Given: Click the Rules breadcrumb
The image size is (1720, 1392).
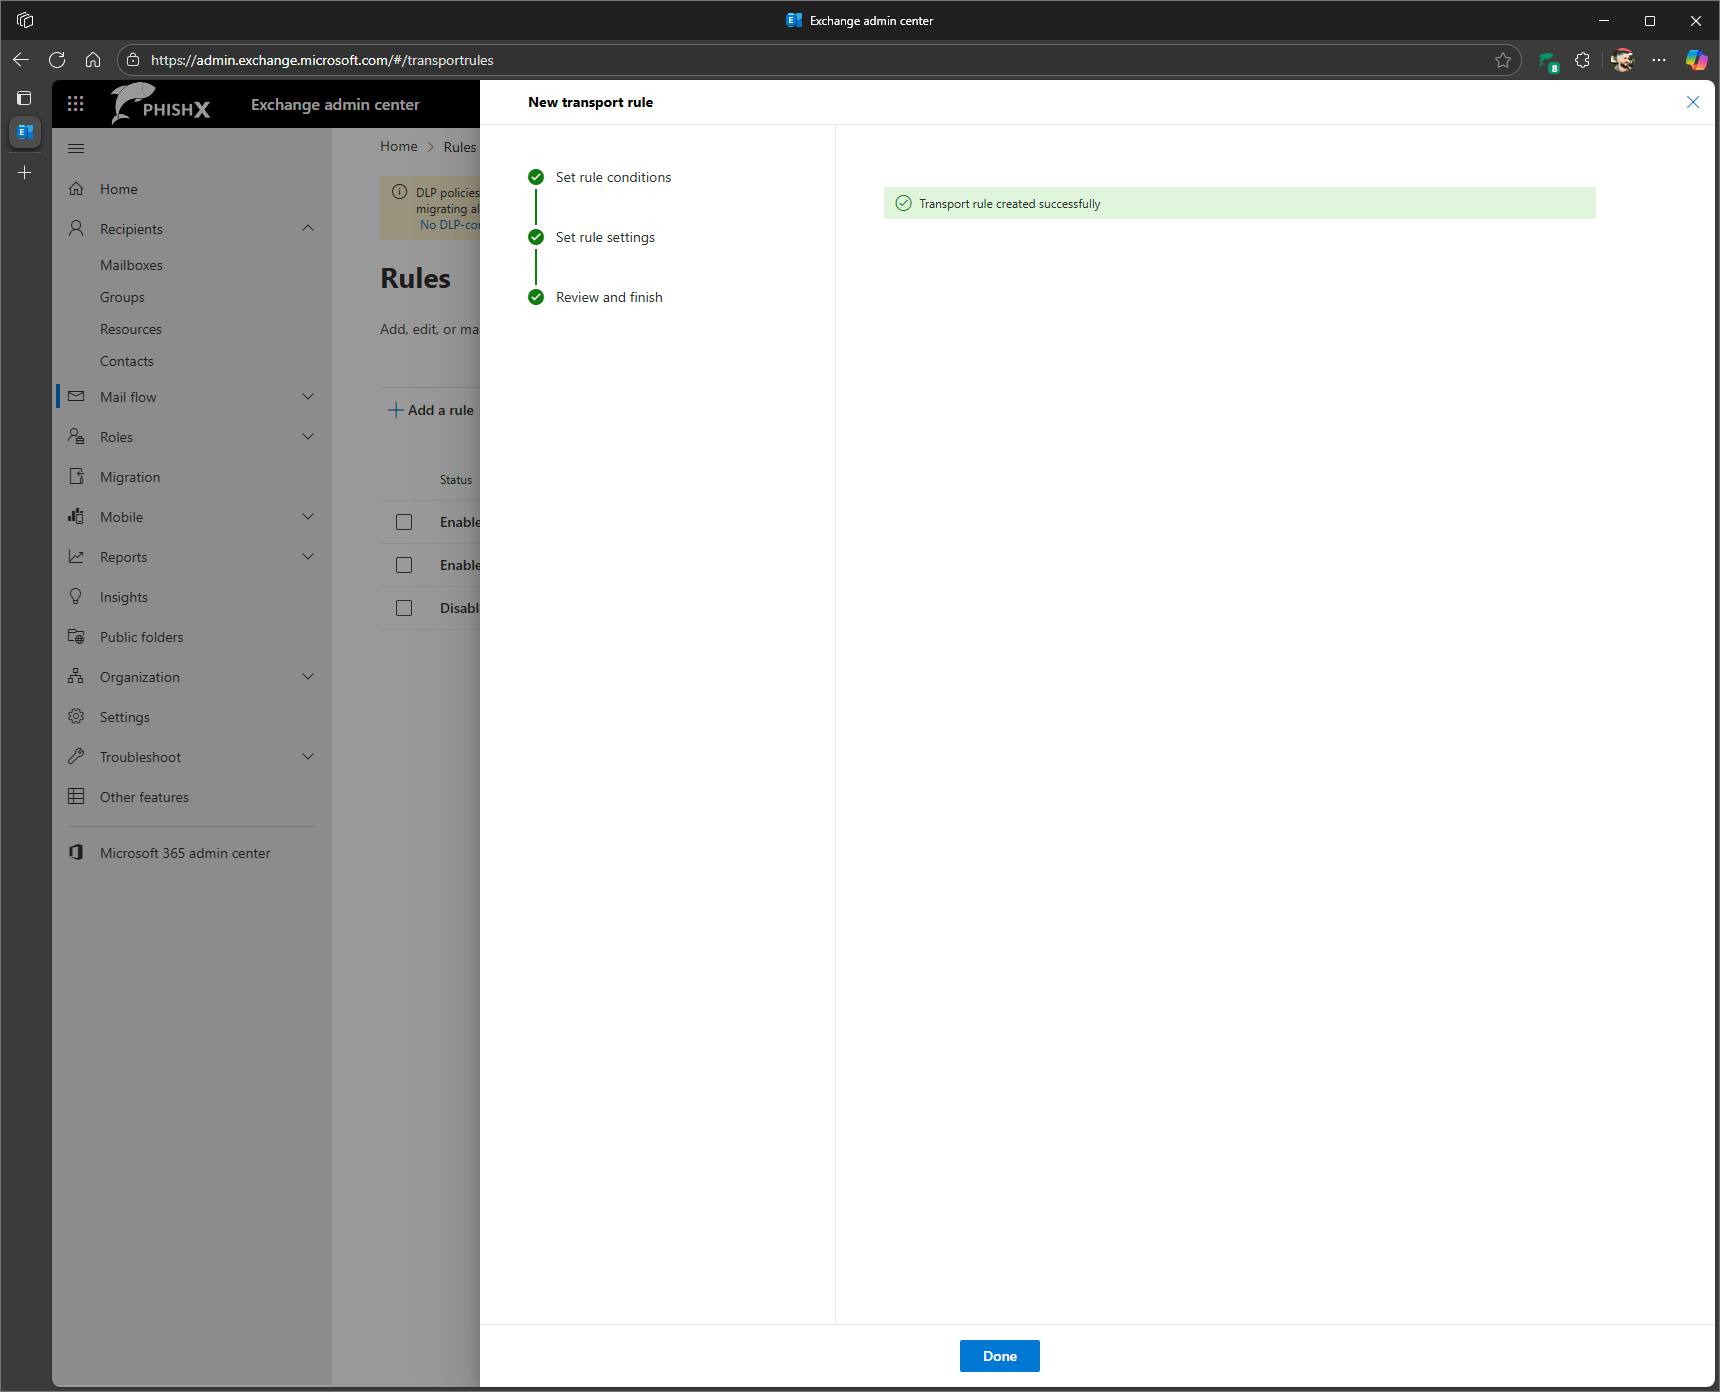Looking at the screenshot, I should click(x=460, y=147).
